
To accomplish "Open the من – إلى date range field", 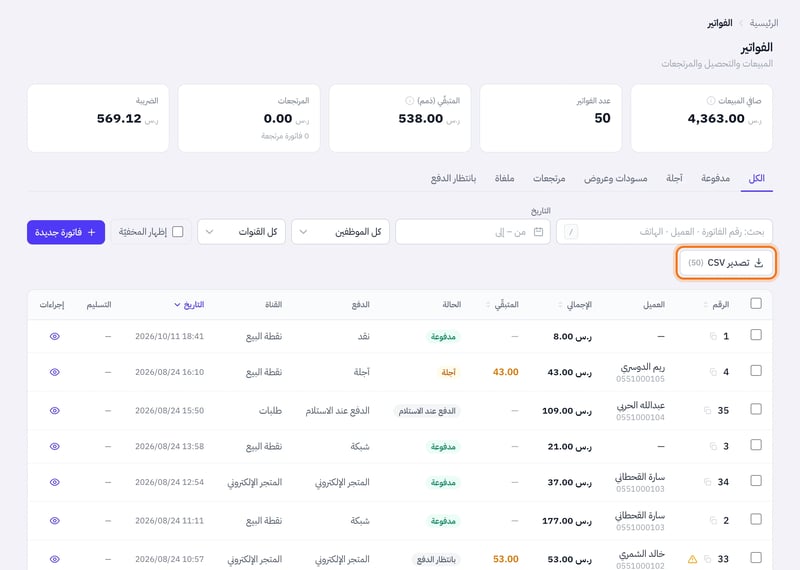I will coord(473,232).
